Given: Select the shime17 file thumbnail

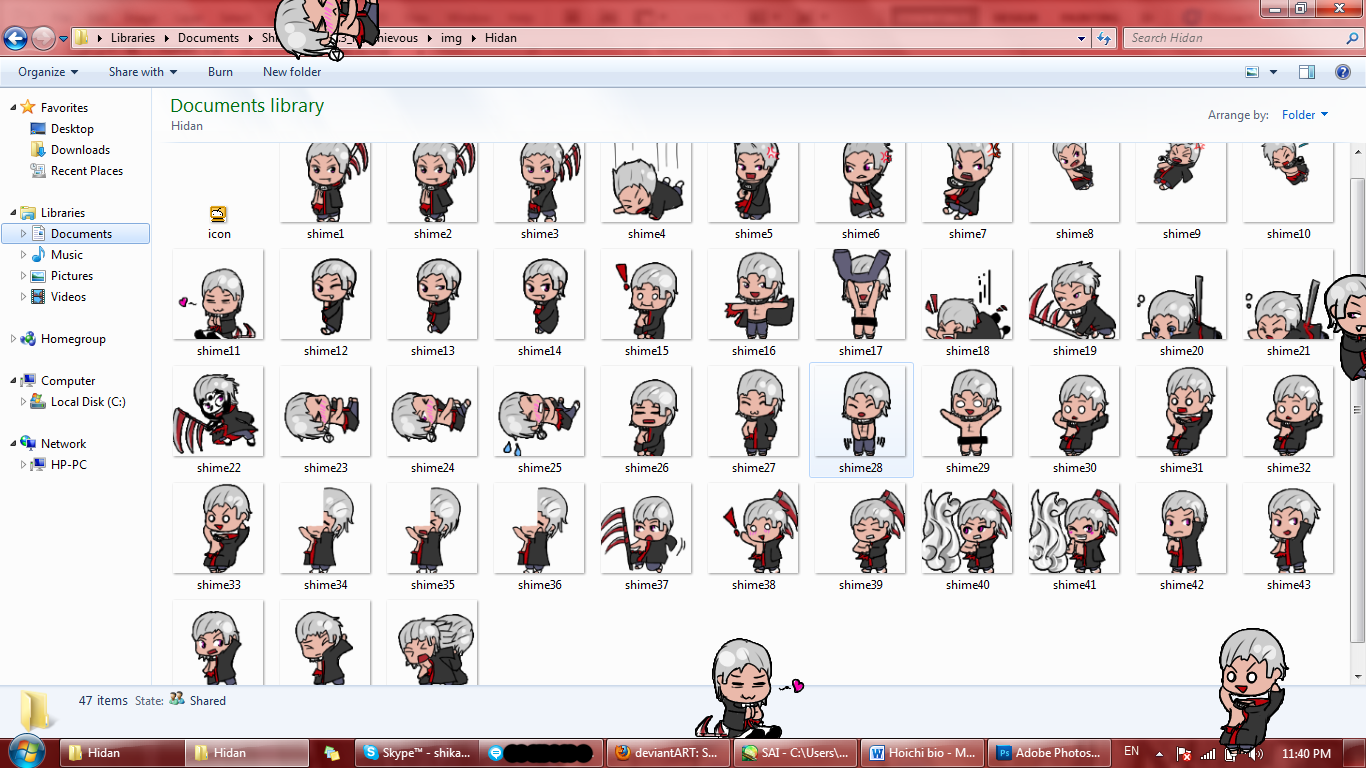Looking at the screenshot, I should point(860,295).
